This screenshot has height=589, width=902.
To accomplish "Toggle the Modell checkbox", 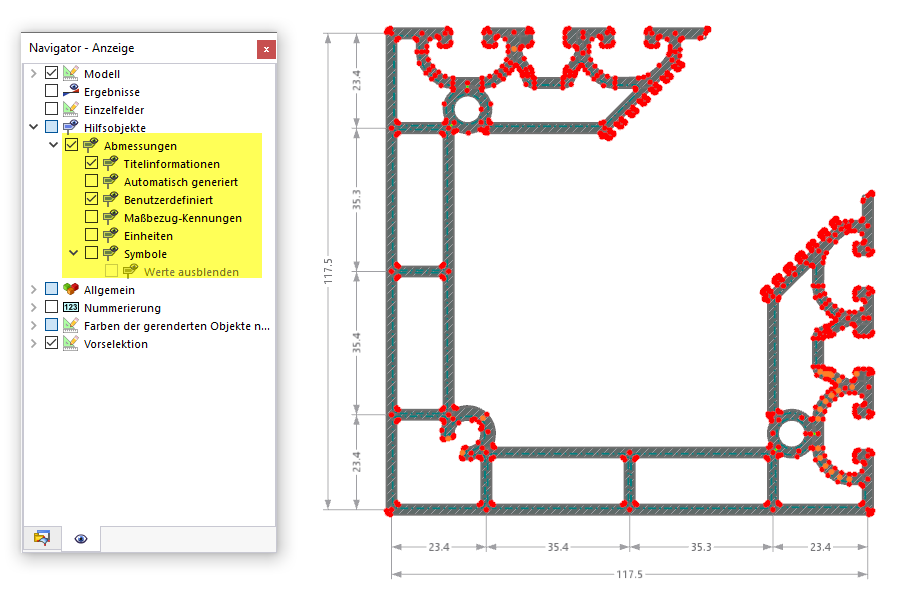I will pyautogui.click(x=51, y=73).
